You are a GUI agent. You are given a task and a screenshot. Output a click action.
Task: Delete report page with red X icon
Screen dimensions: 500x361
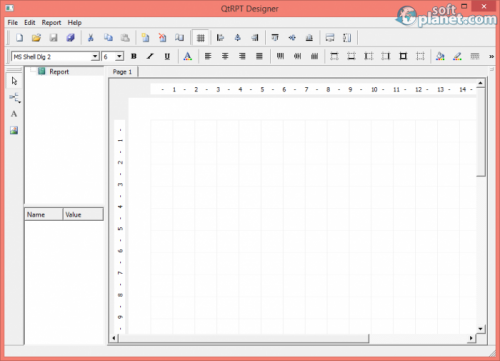tap(162, 38)
